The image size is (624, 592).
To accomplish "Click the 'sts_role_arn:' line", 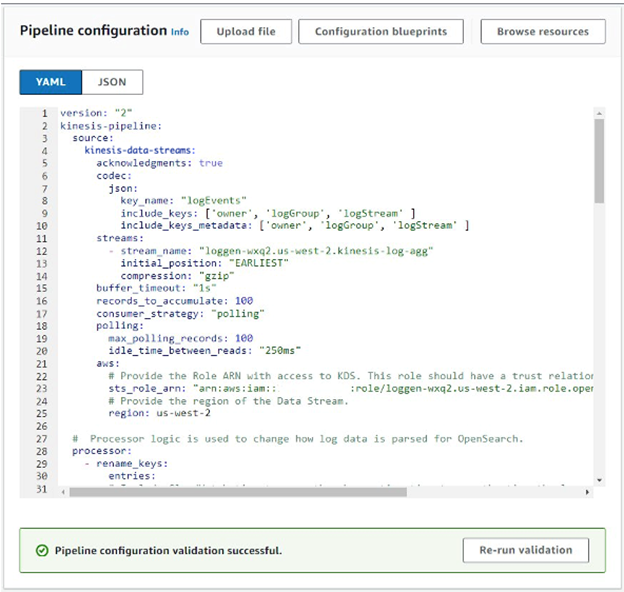I will pyautogui.click(x=351, y=388).
